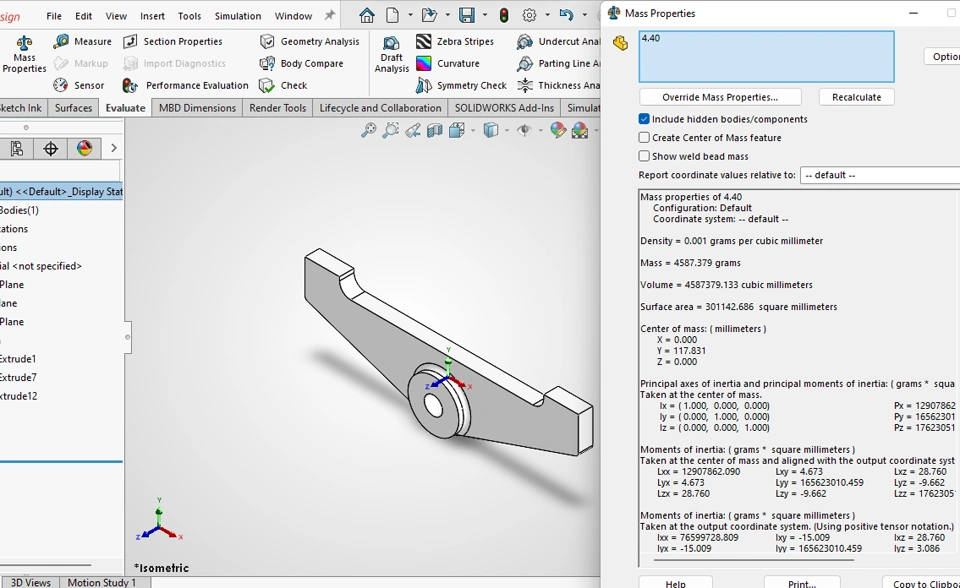960x588 pixels.
Task: Expand manager tabs chevron arrow
Action: click(113, 148)
